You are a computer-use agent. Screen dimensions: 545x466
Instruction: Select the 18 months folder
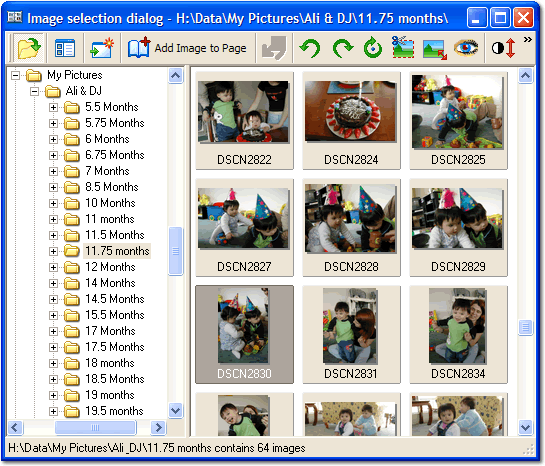tap(110, 363)
